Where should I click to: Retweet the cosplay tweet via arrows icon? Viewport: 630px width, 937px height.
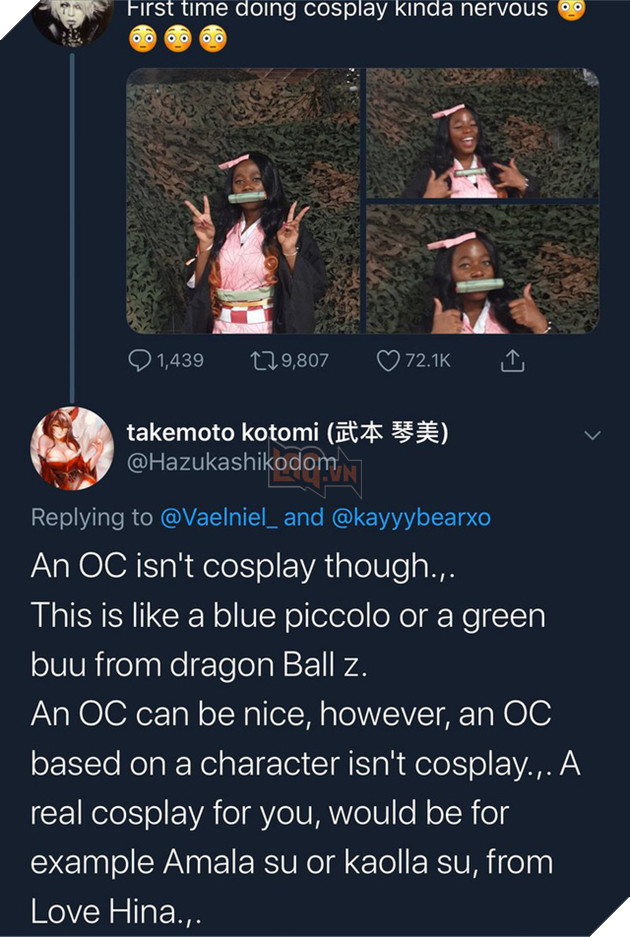pyautogui.click(x=265, y=360)
